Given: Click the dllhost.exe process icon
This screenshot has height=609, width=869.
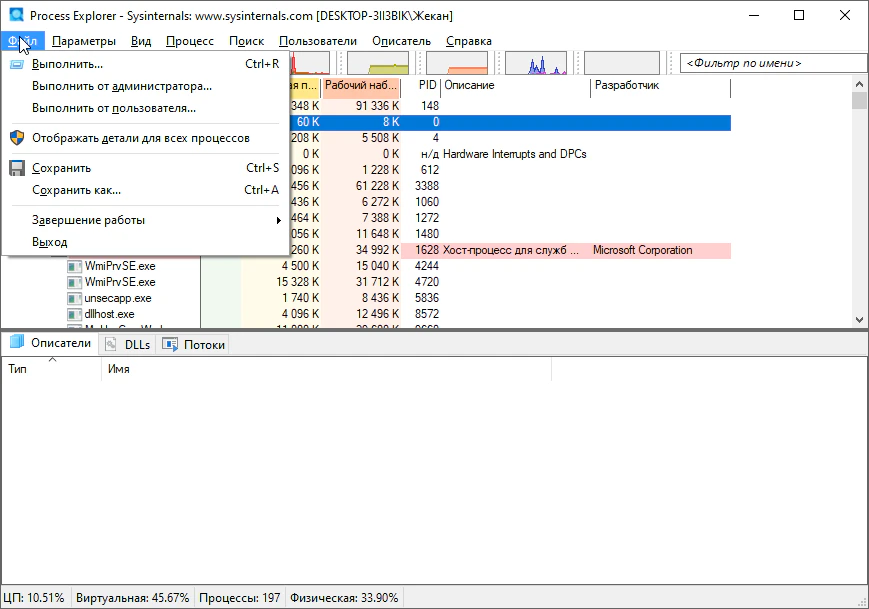Looking at the screenshot, I should (x=74, y=314).
